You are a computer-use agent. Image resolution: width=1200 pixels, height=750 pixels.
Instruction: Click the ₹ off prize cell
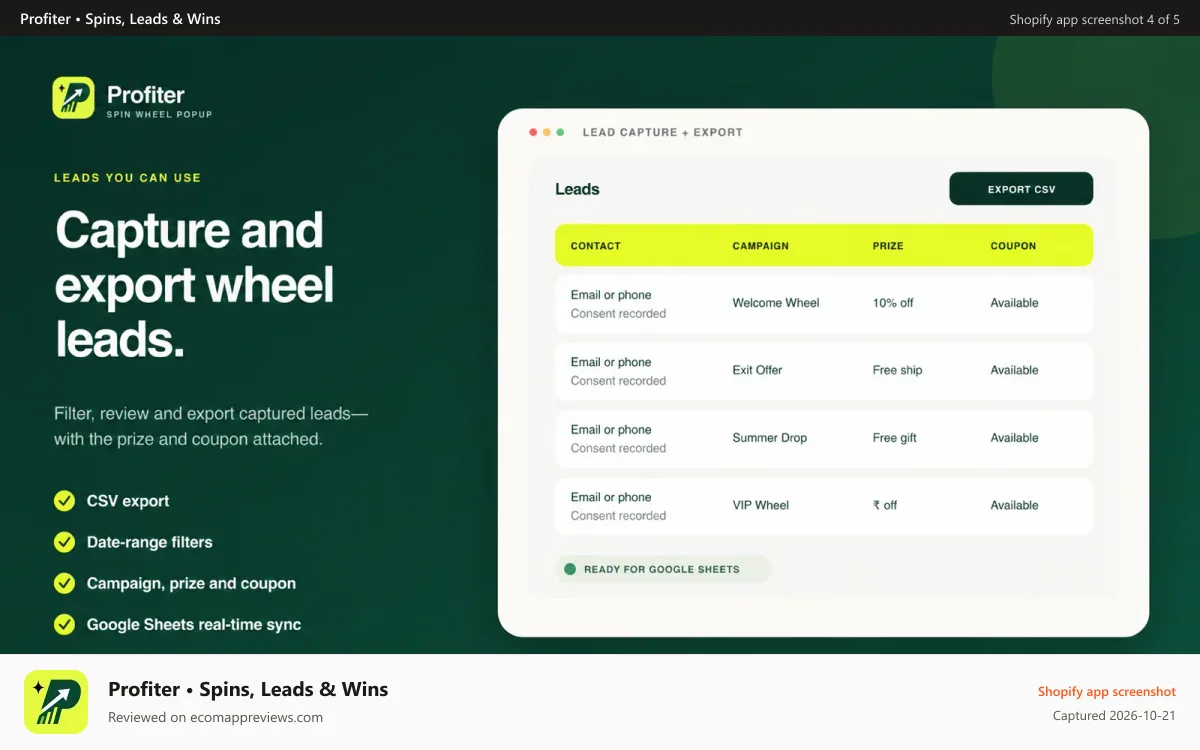click(885, 505)
